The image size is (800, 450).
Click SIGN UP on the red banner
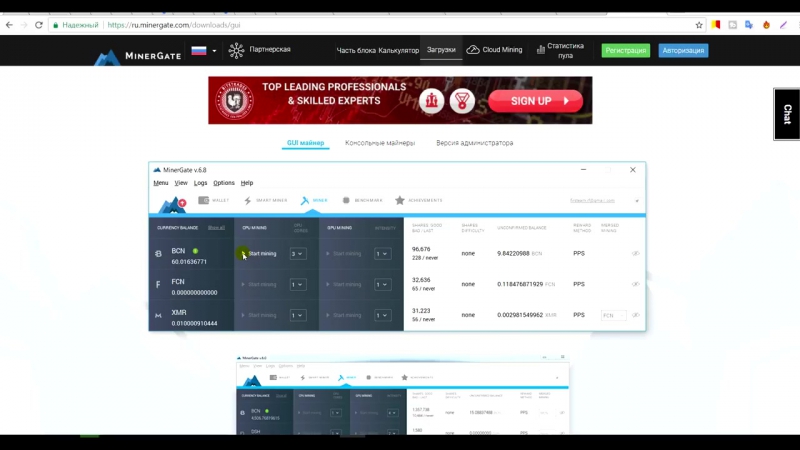[x=535, y=101]
